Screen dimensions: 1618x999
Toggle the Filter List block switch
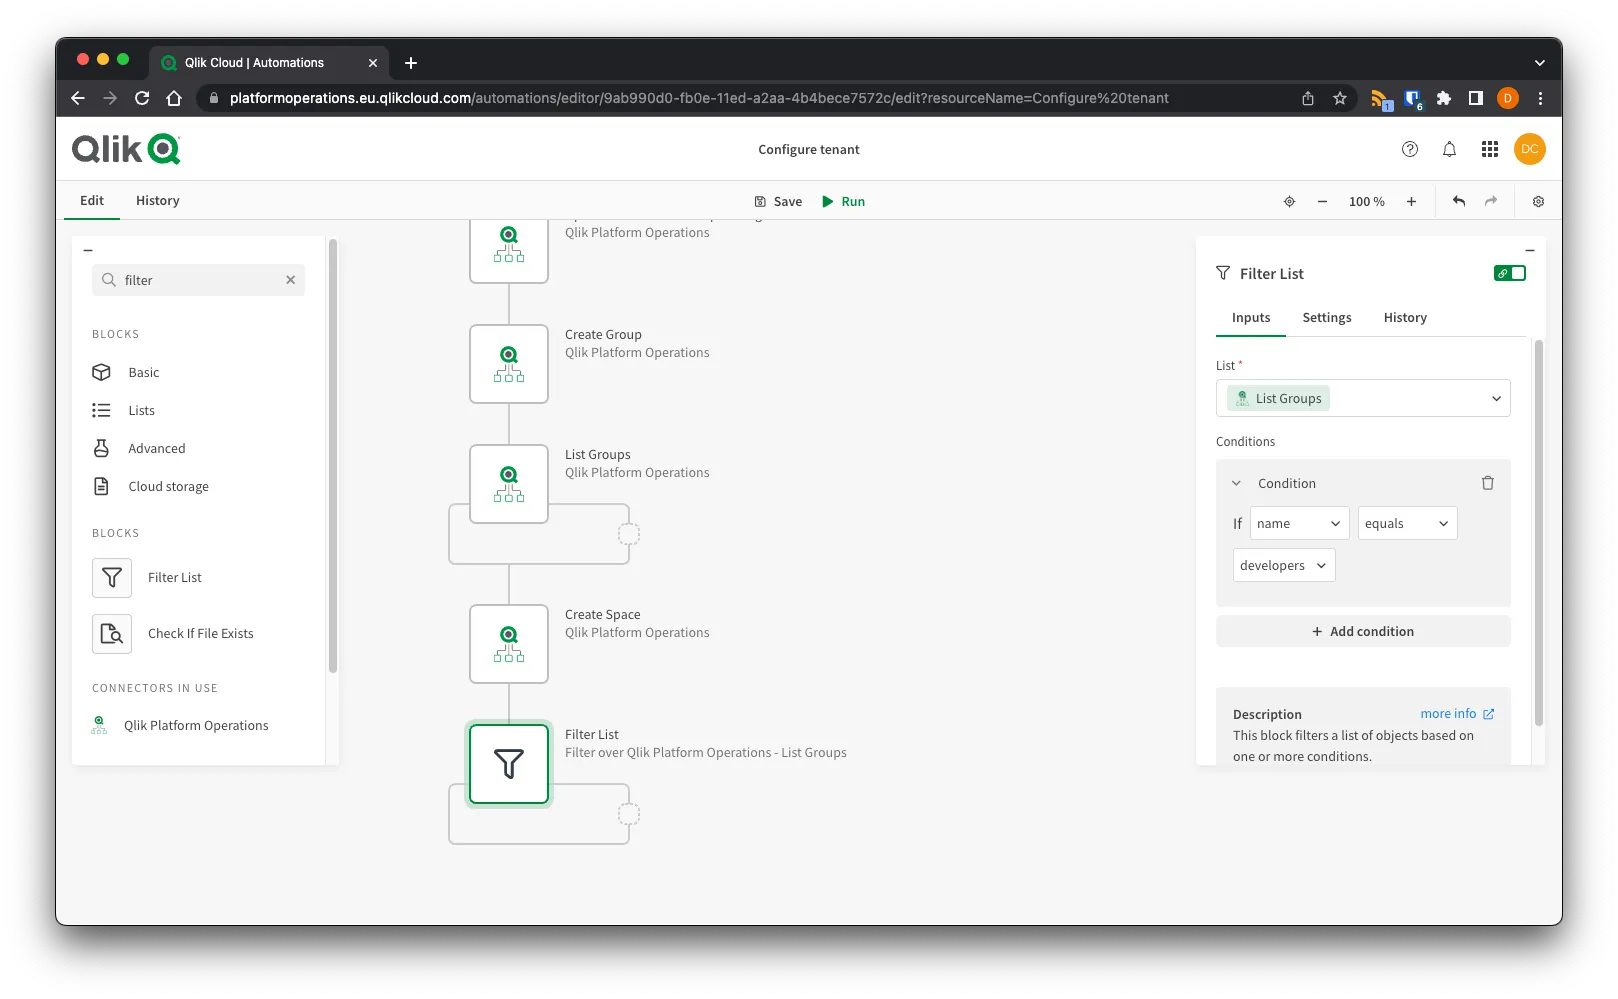click(1509, 273)
